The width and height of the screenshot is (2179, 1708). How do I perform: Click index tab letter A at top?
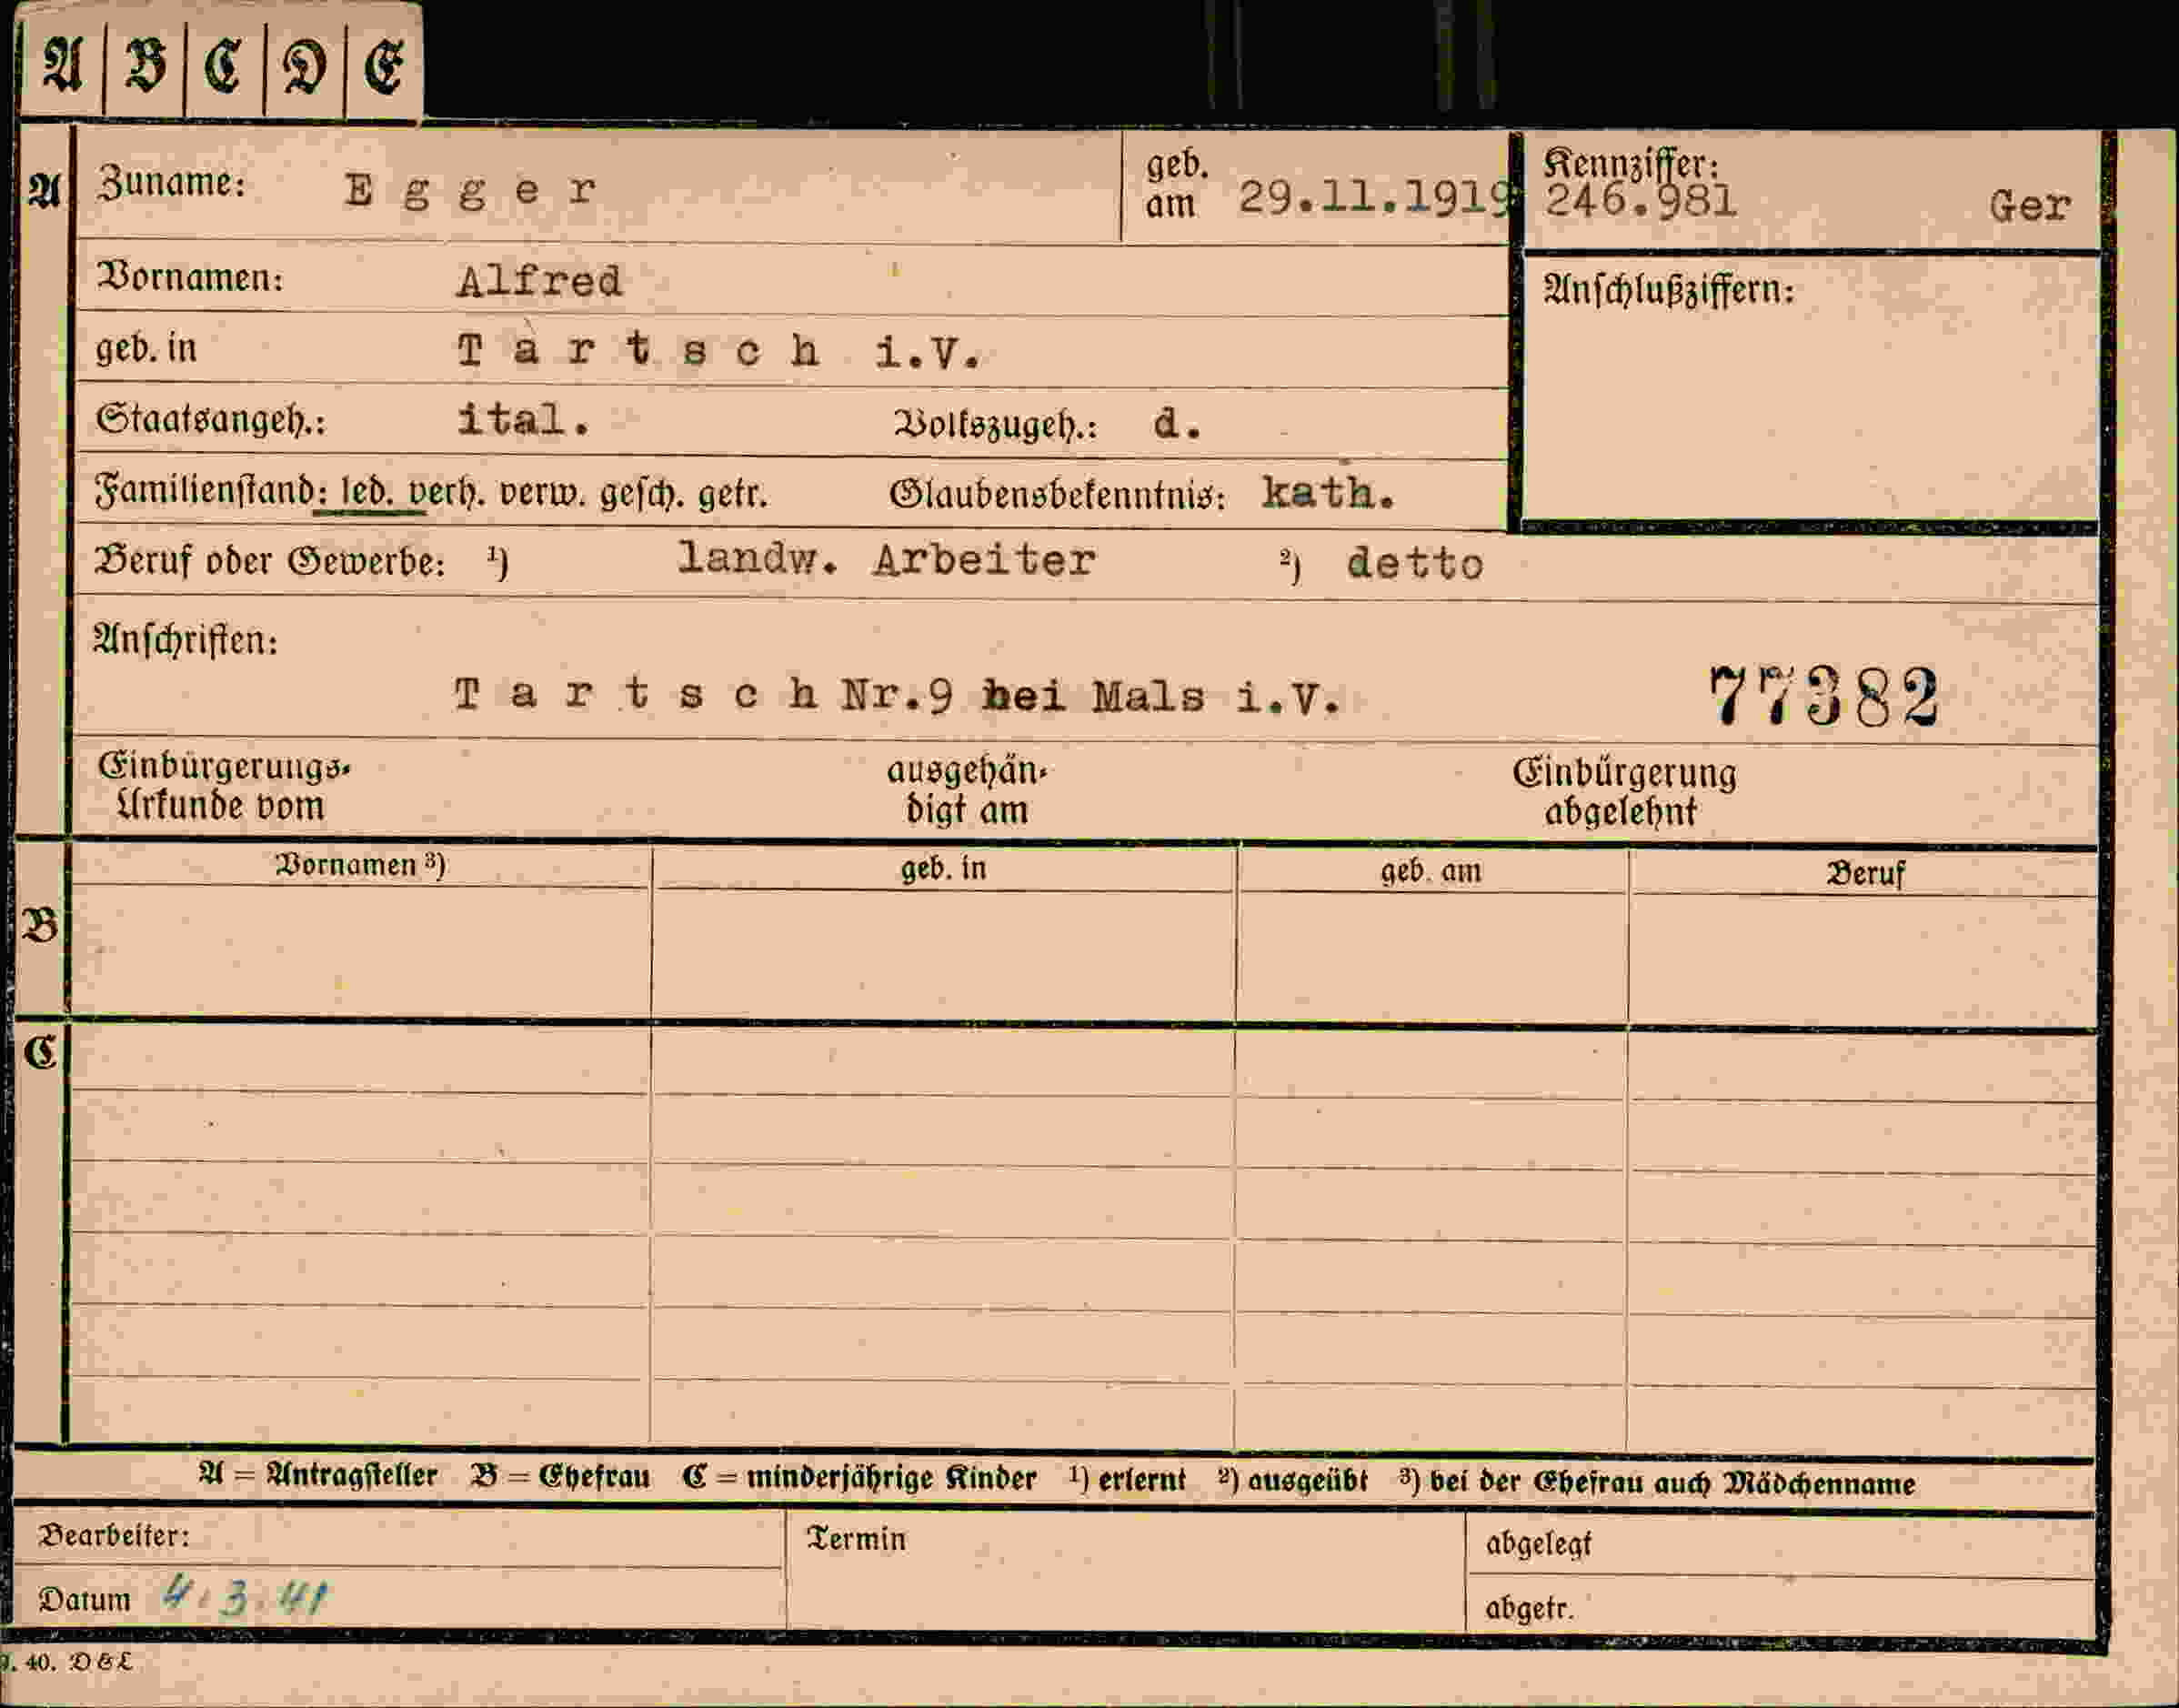[x=62, y=66]
